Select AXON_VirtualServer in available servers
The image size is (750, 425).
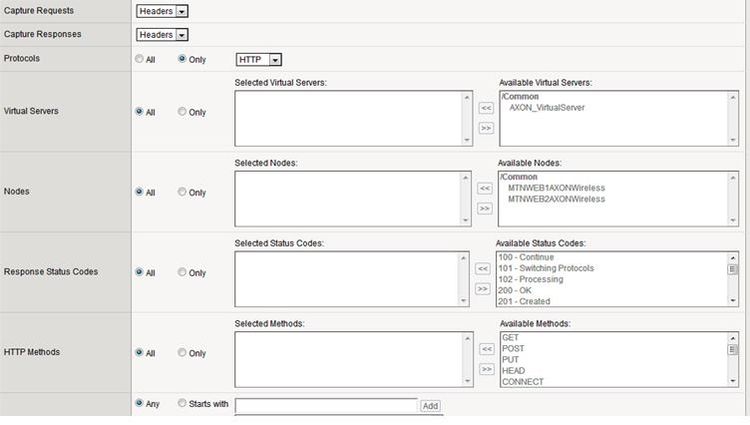(x=547, y=106)
